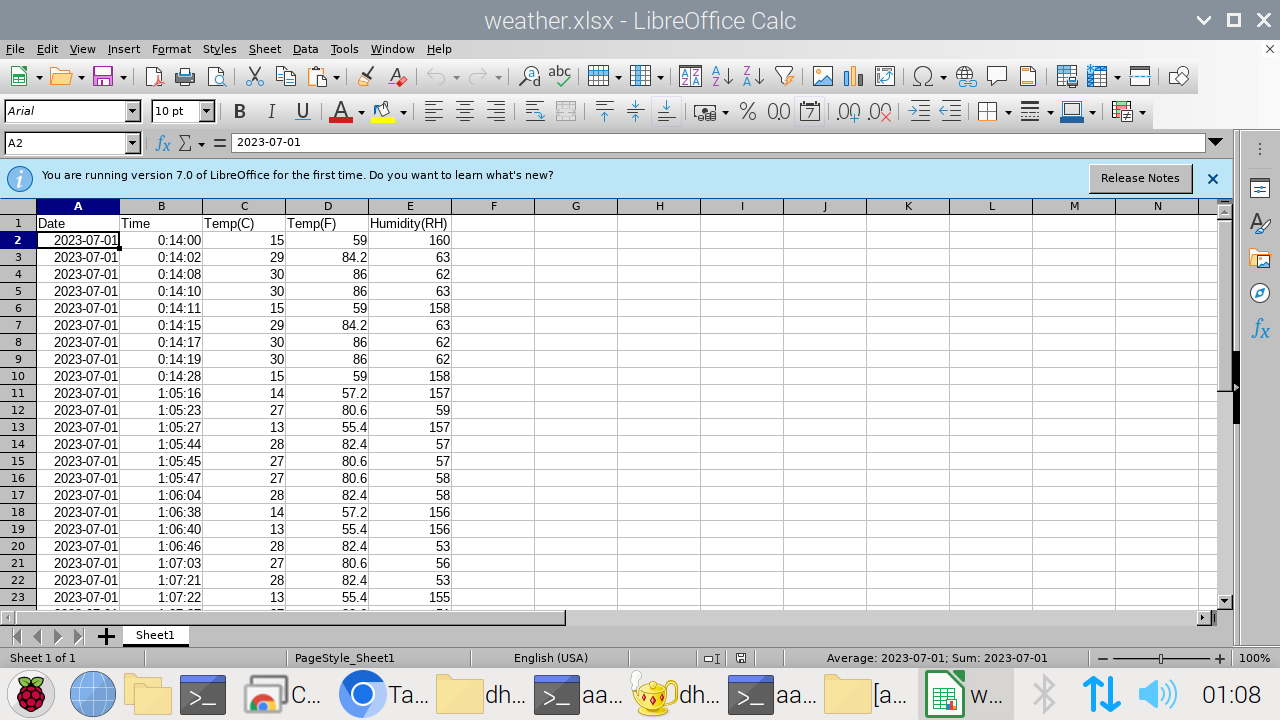Open the Paste options dropdown arrow
Viewport: 1280px width, 720px height.
point(336,77)
